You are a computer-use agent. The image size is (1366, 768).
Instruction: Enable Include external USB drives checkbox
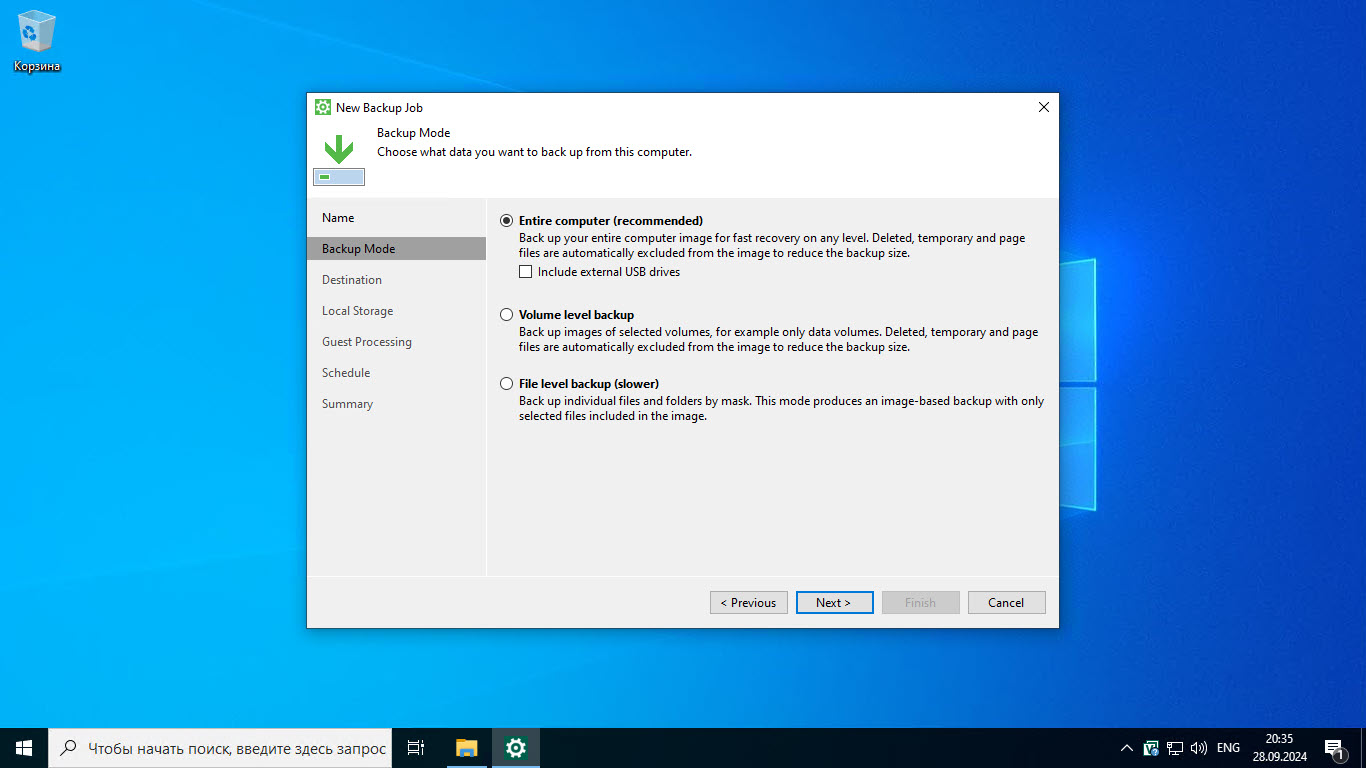coord(526,272)
